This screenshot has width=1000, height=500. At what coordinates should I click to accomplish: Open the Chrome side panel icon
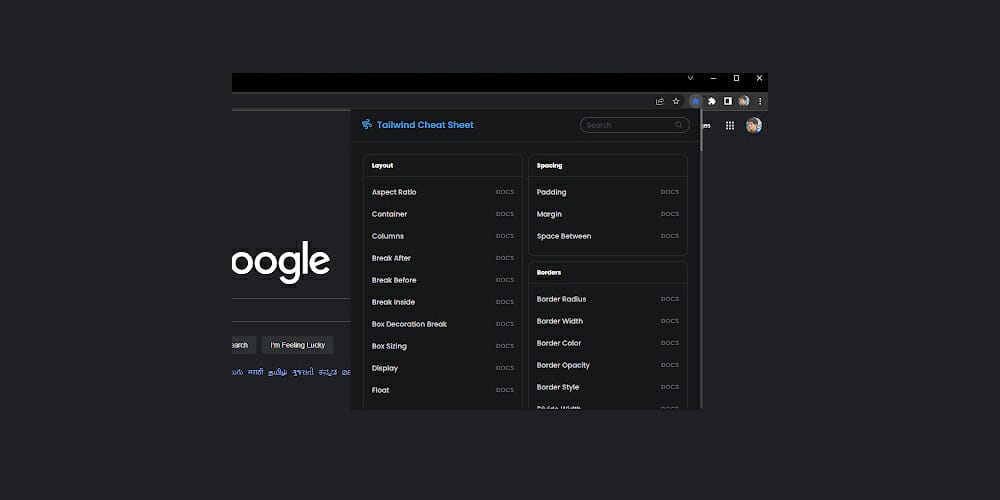[728, 101]
